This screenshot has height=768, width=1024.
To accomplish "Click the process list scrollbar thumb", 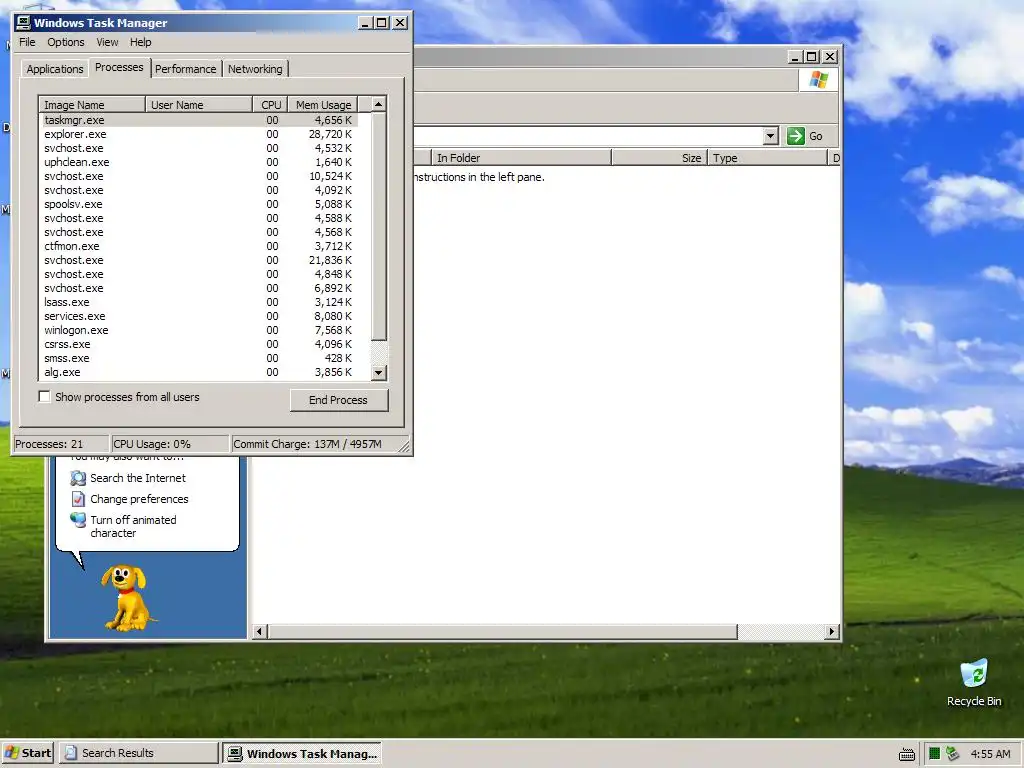I will click(379, 226).
